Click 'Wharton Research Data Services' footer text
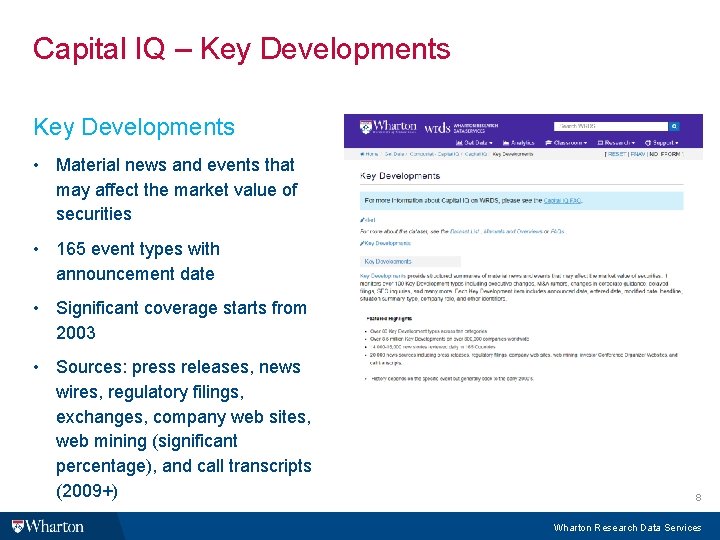720x540 pixels. tap(627, 528)
